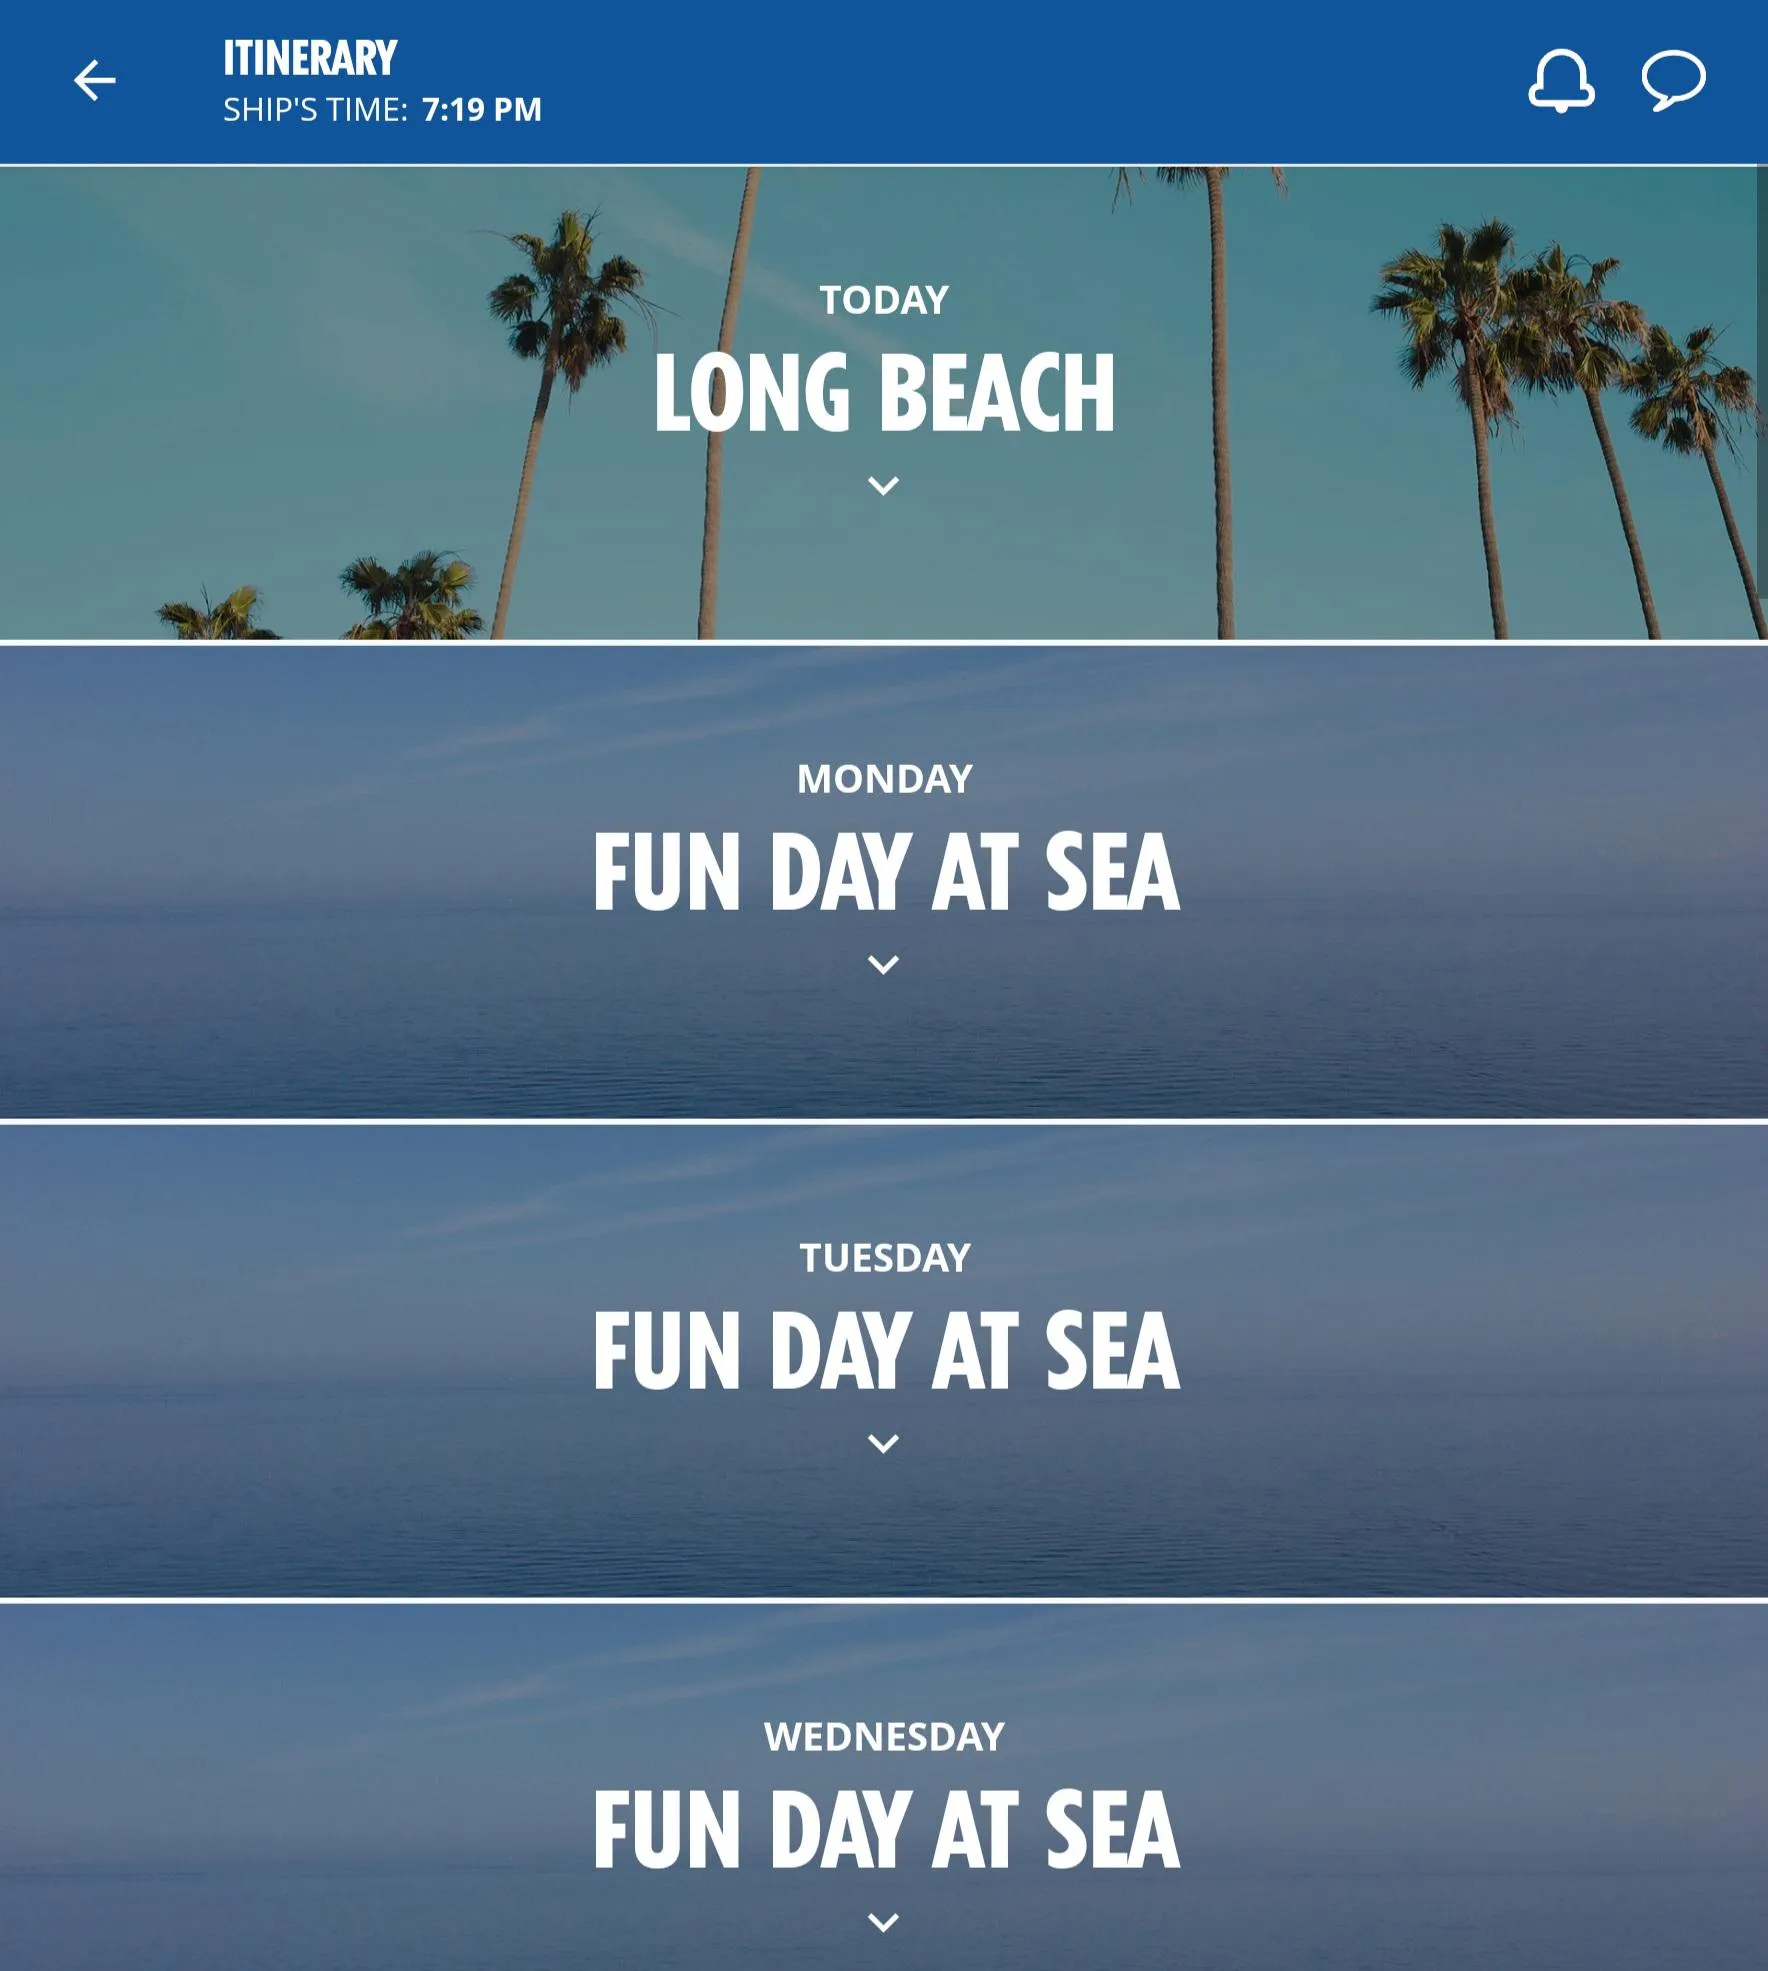The width and height of the screenshot is (1768, 1971).
Task: Expand the Long Beach day chevron
Action: point(883,486)
